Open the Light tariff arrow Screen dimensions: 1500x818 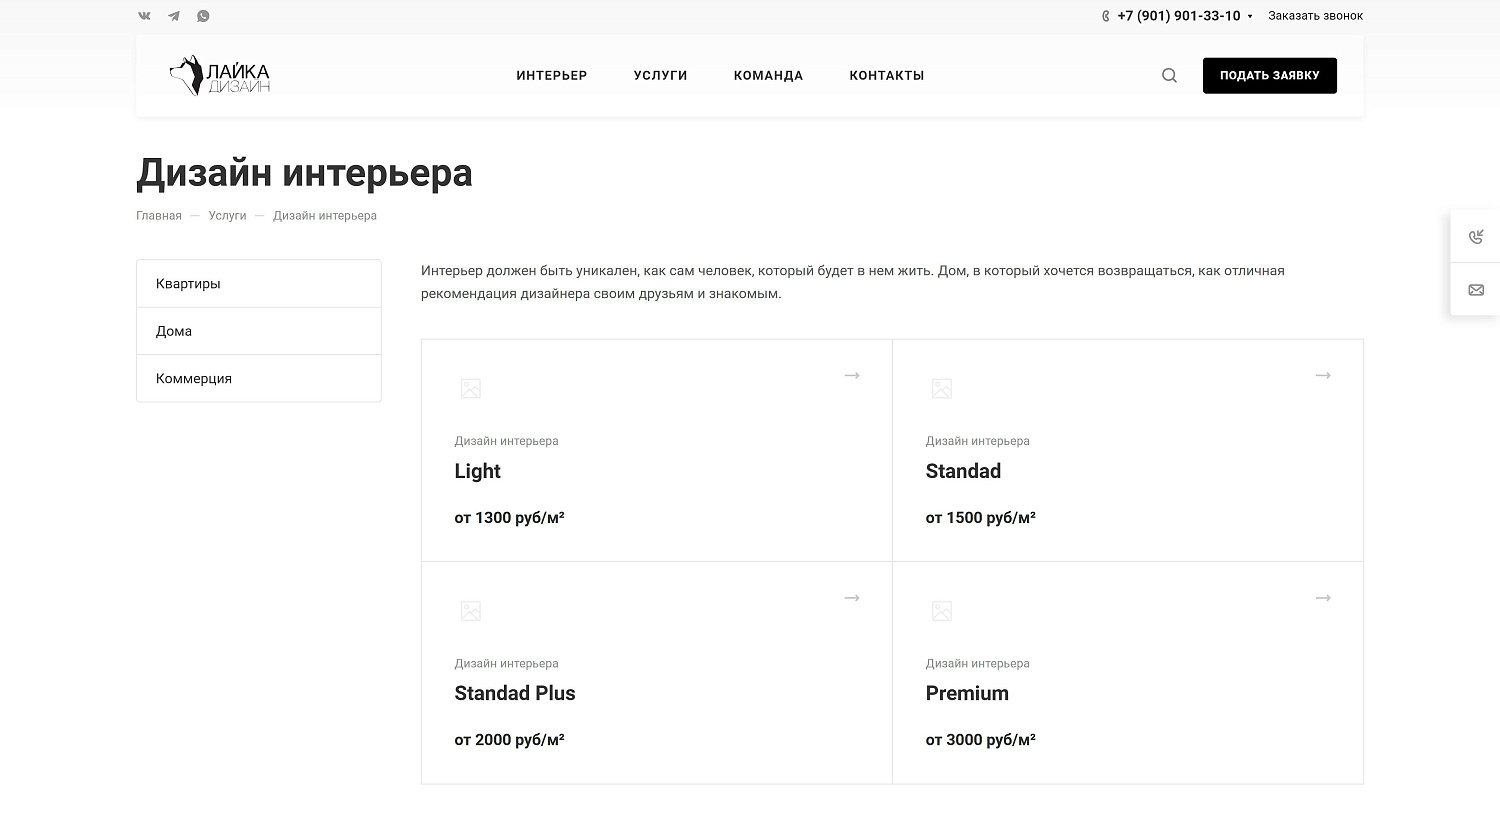click(852, 375)
